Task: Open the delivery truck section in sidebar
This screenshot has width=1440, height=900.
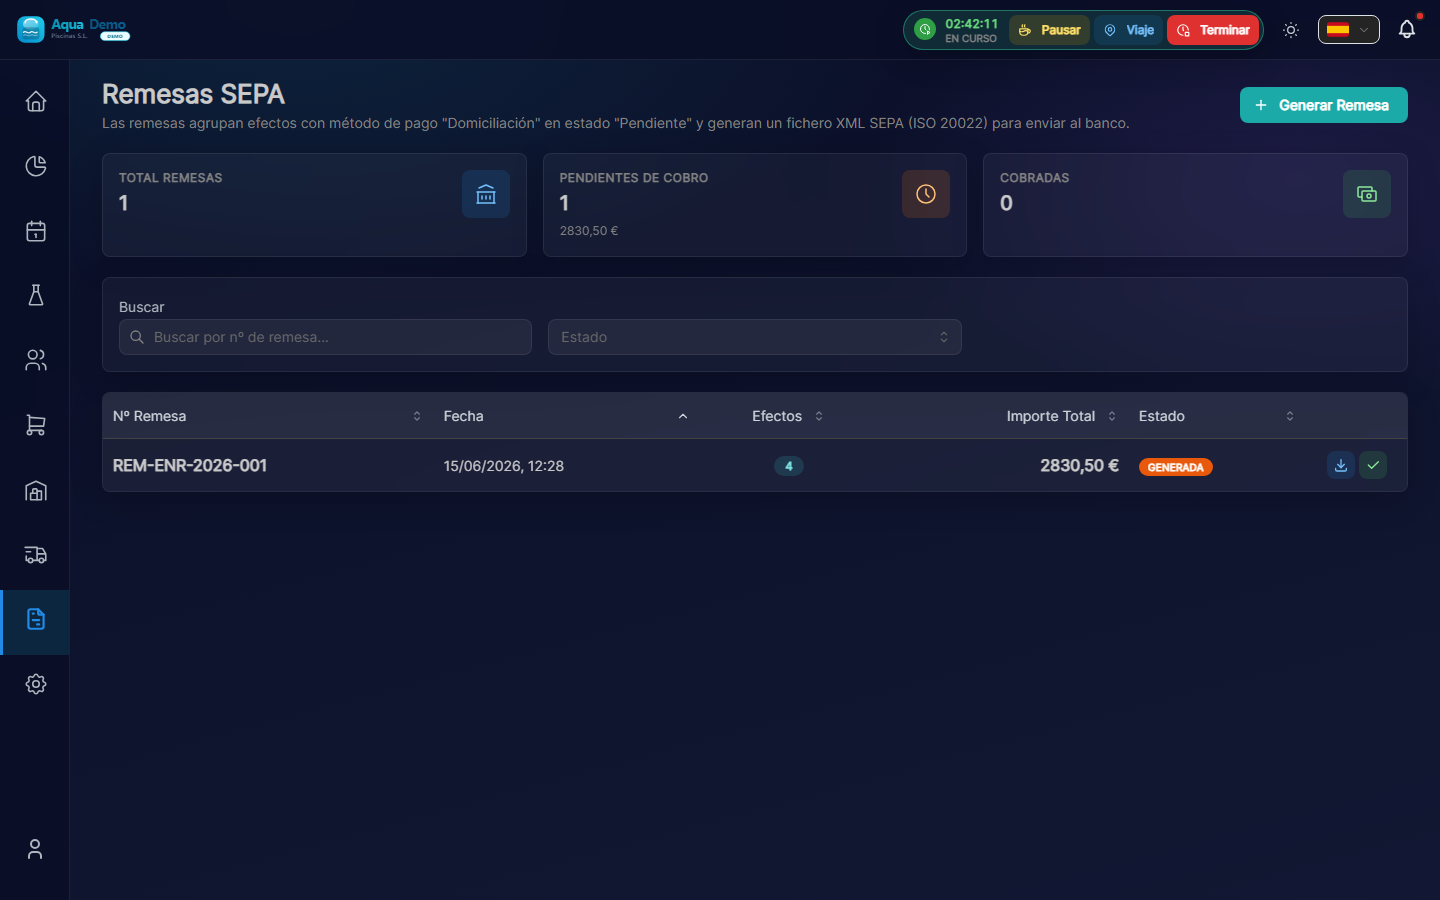Action: tap(36, 555)
